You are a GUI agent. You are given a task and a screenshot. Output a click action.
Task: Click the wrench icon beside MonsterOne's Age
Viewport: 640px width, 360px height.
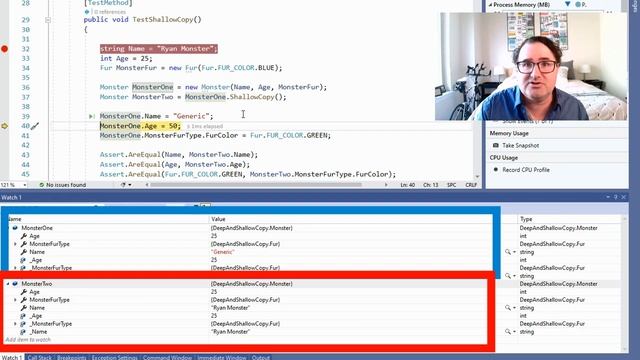point(24,236)
